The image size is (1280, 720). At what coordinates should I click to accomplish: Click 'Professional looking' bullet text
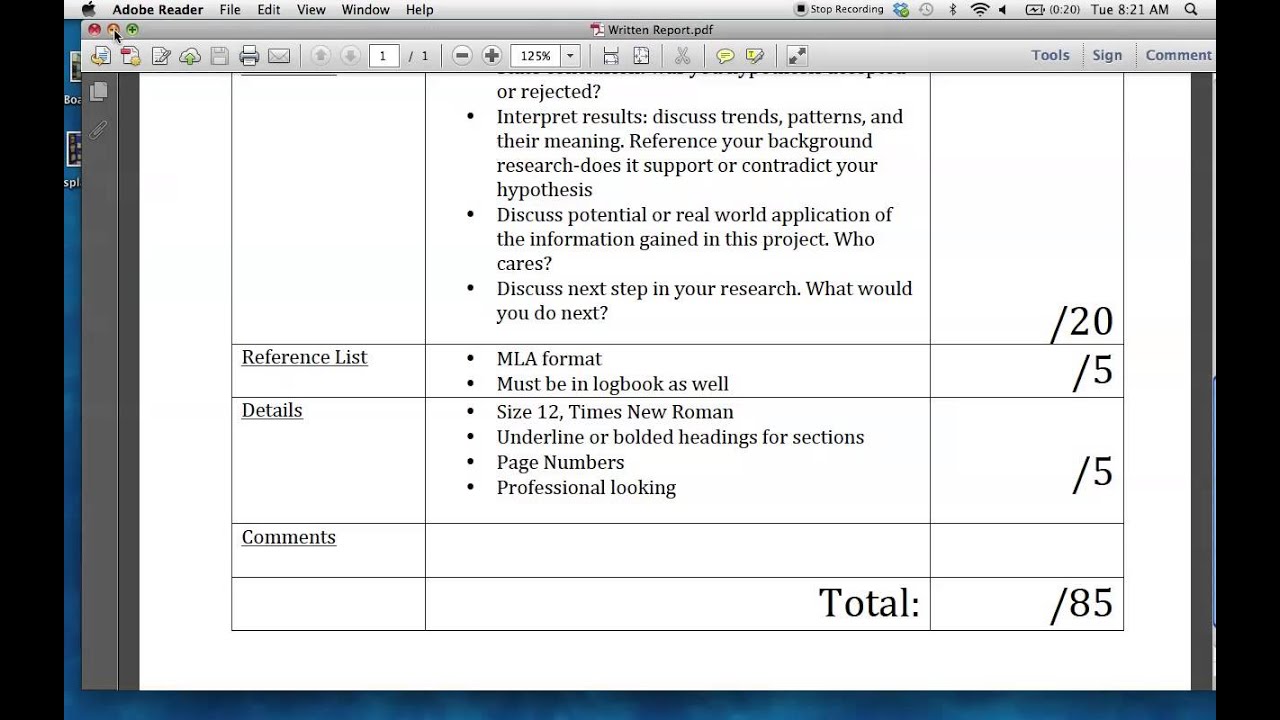click(586, 488)
